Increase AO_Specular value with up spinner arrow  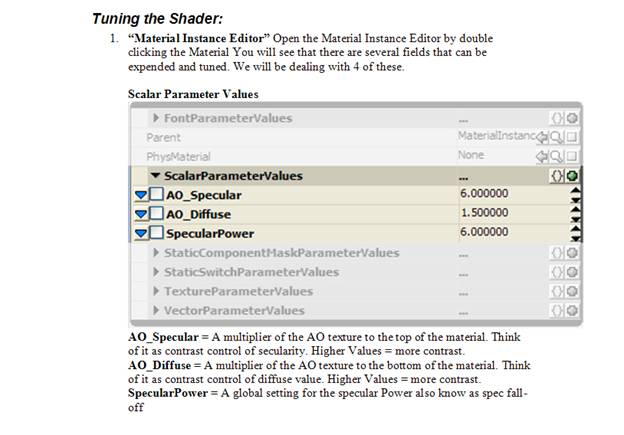point(575,190)
